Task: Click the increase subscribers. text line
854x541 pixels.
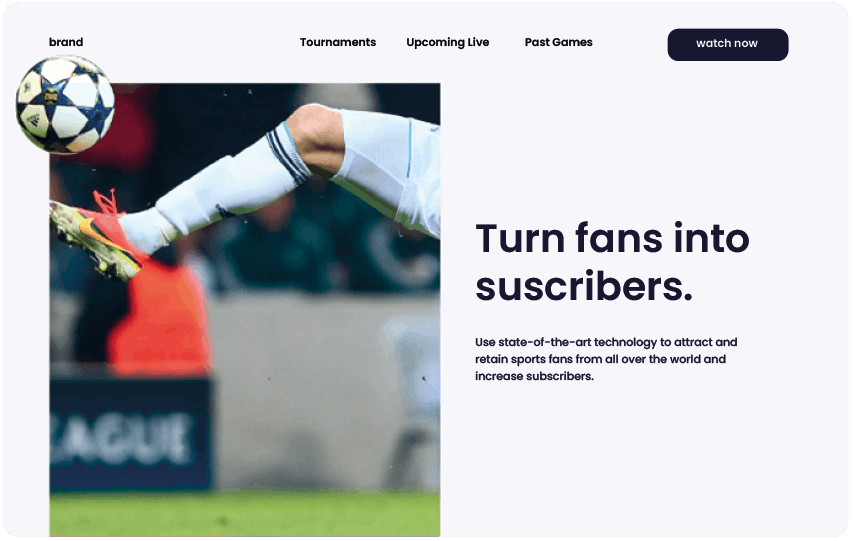Action: point(534,376)
